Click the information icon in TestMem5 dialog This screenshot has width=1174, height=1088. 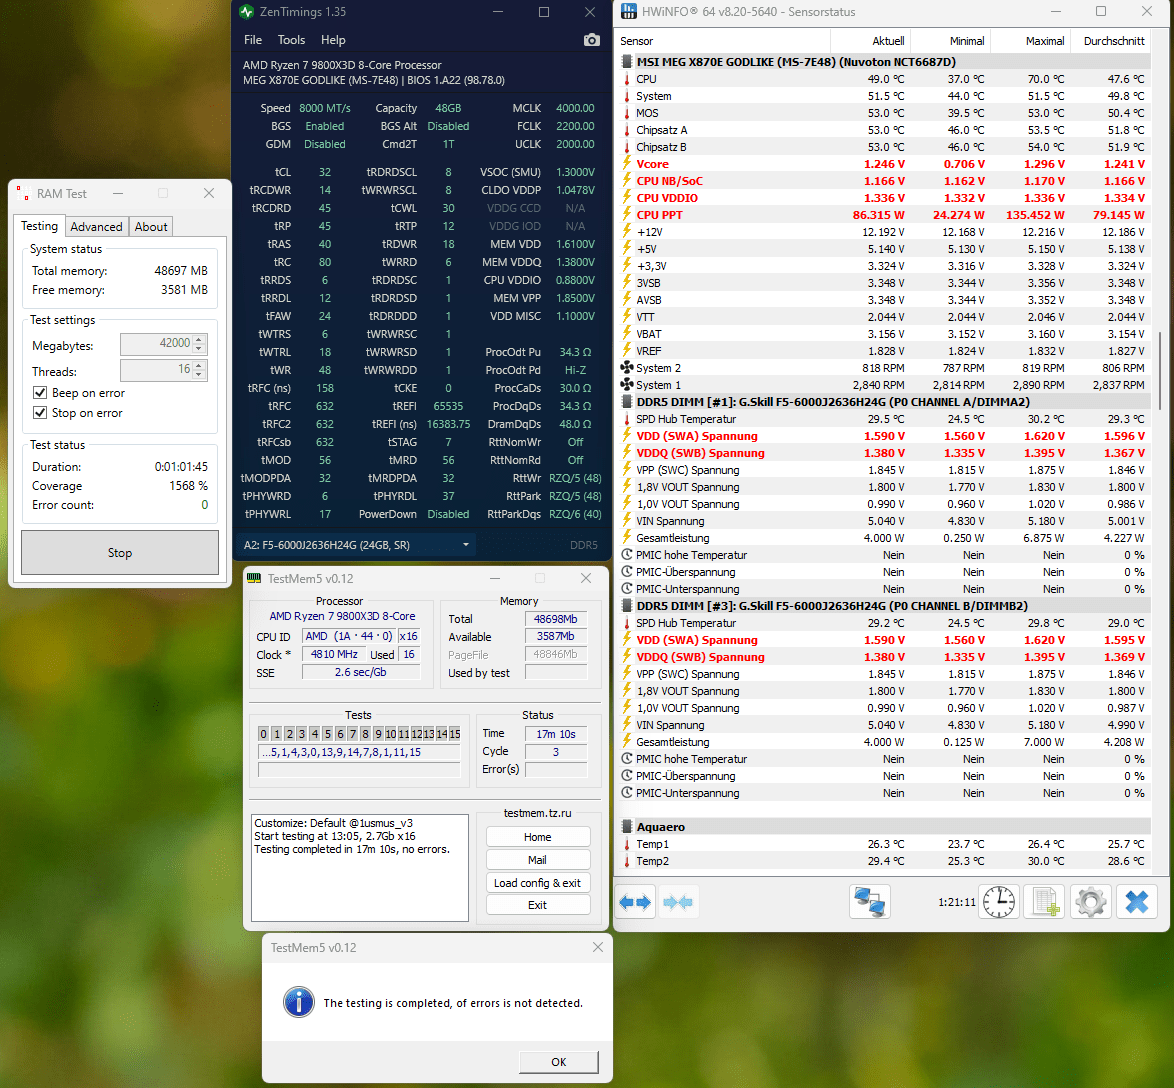[x=299, y=1002]
